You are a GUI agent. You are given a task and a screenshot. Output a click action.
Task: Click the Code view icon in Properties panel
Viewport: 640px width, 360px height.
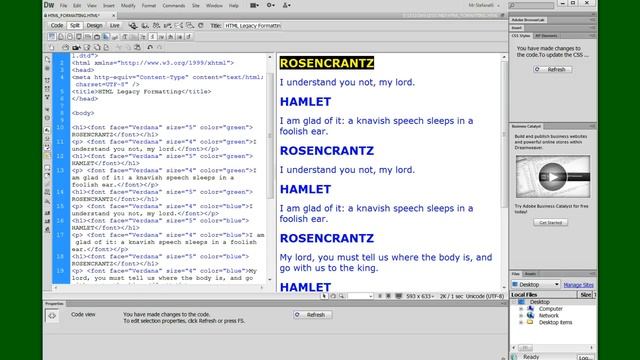pyautogui.click(x=52, y=316)
